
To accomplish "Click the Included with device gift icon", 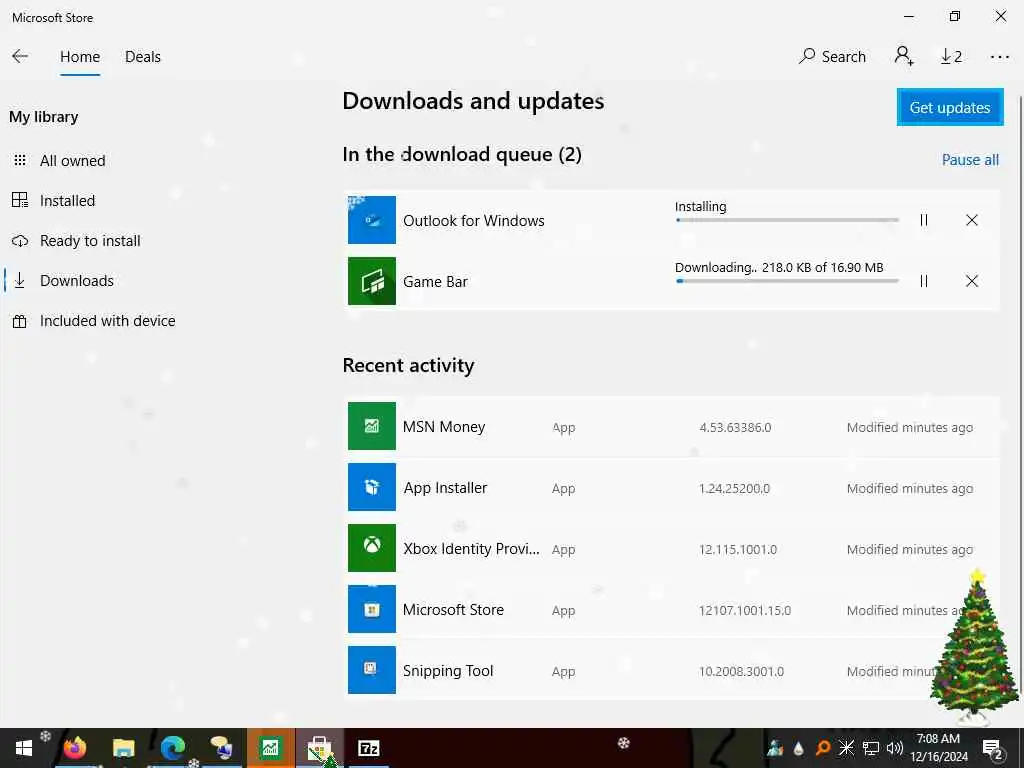I will coord(20,321).
